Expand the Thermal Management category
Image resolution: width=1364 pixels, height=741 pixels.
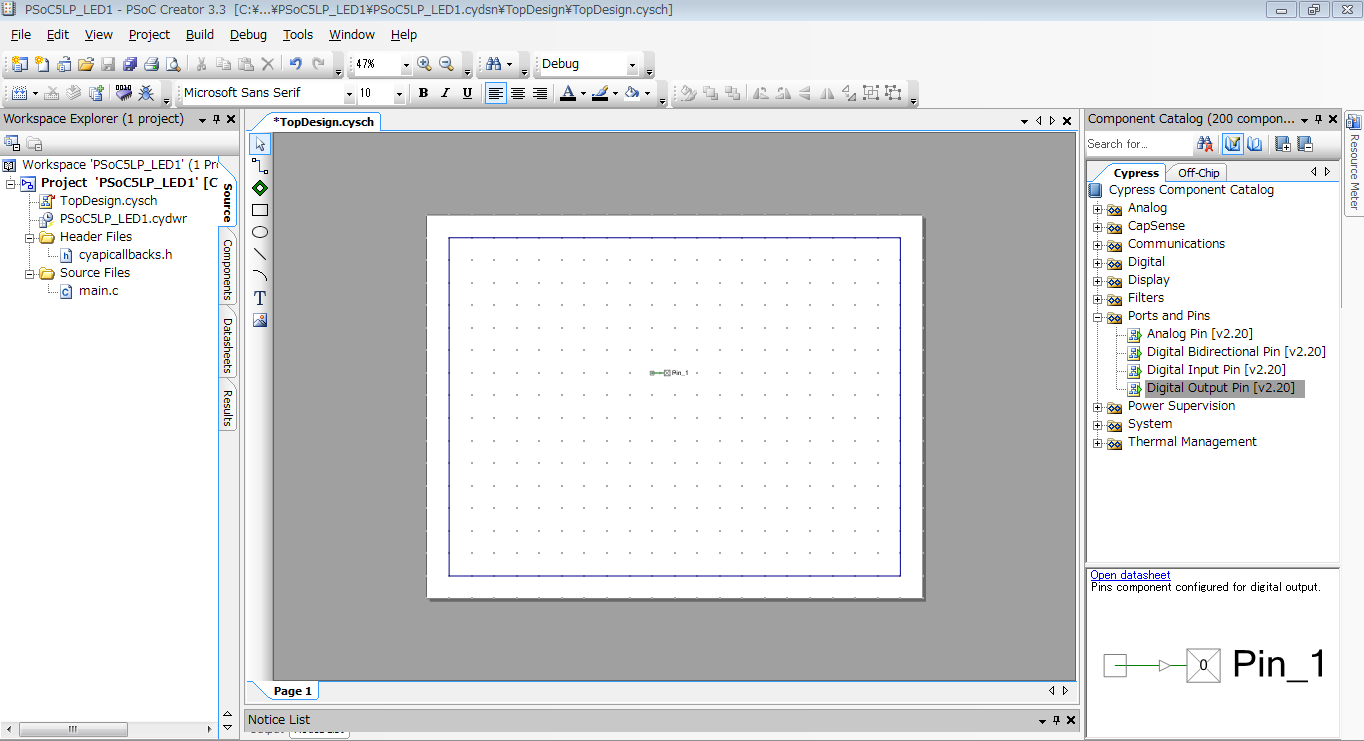coord(1097,443)
